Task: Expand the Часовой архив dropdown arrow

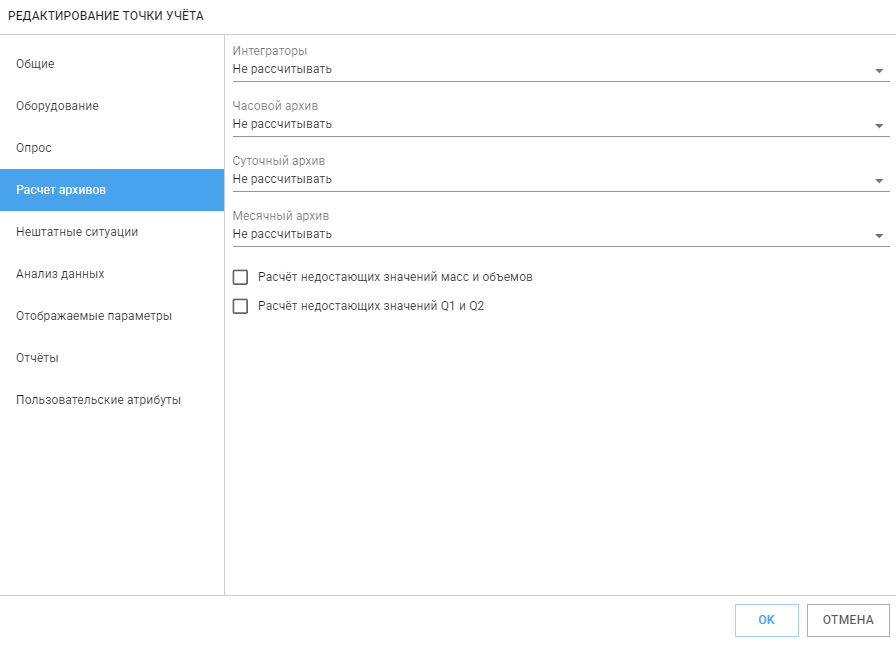Action: tap(879, 126)
